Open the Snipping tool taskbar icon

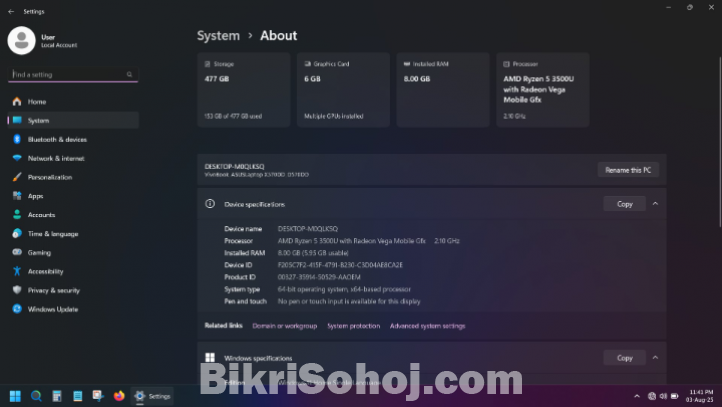tap(98, 396)
